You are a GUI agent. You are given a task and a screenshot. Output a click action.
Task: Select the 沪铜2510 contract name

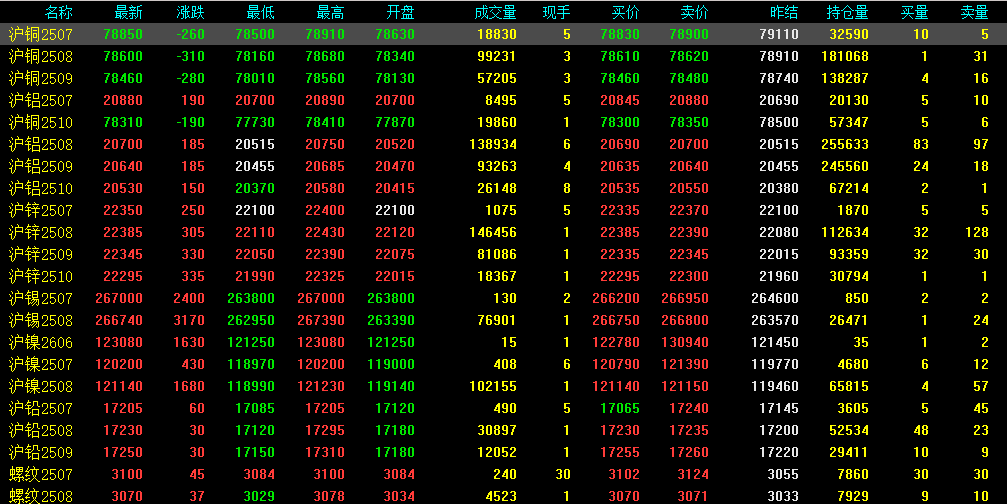[x=41, y=122]
